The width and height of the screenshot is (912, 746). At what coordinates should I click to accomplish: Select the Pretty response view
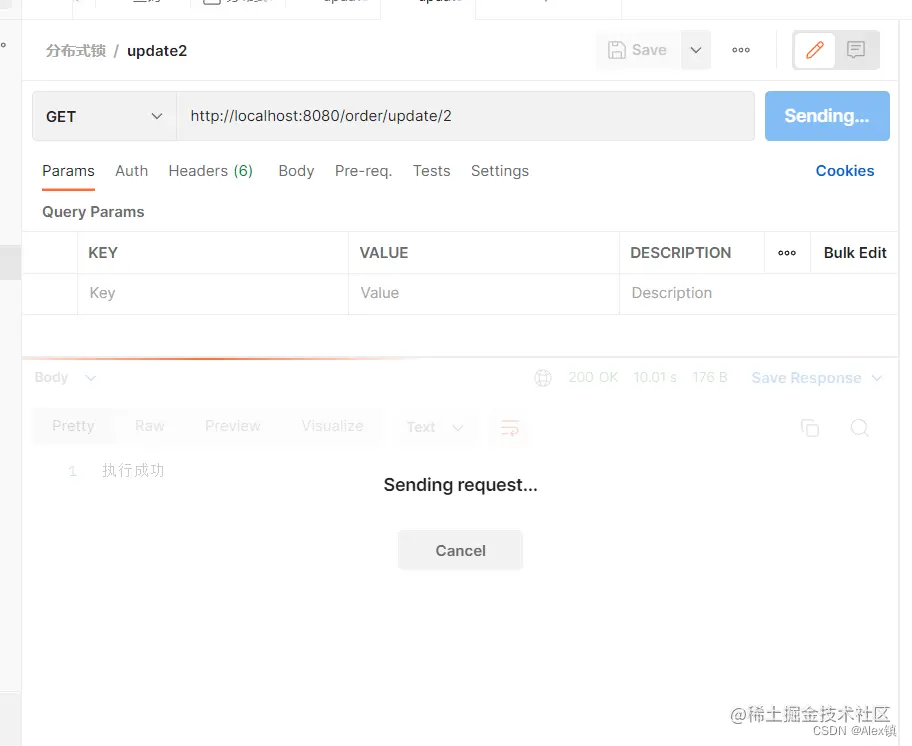click(73, 426)
